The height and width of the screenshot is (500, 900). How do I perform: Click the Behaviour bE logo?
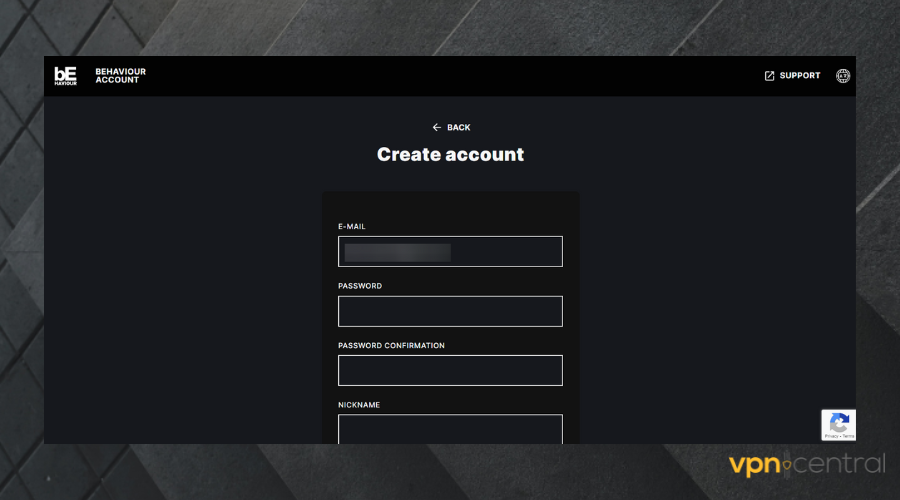pos(65,76)
